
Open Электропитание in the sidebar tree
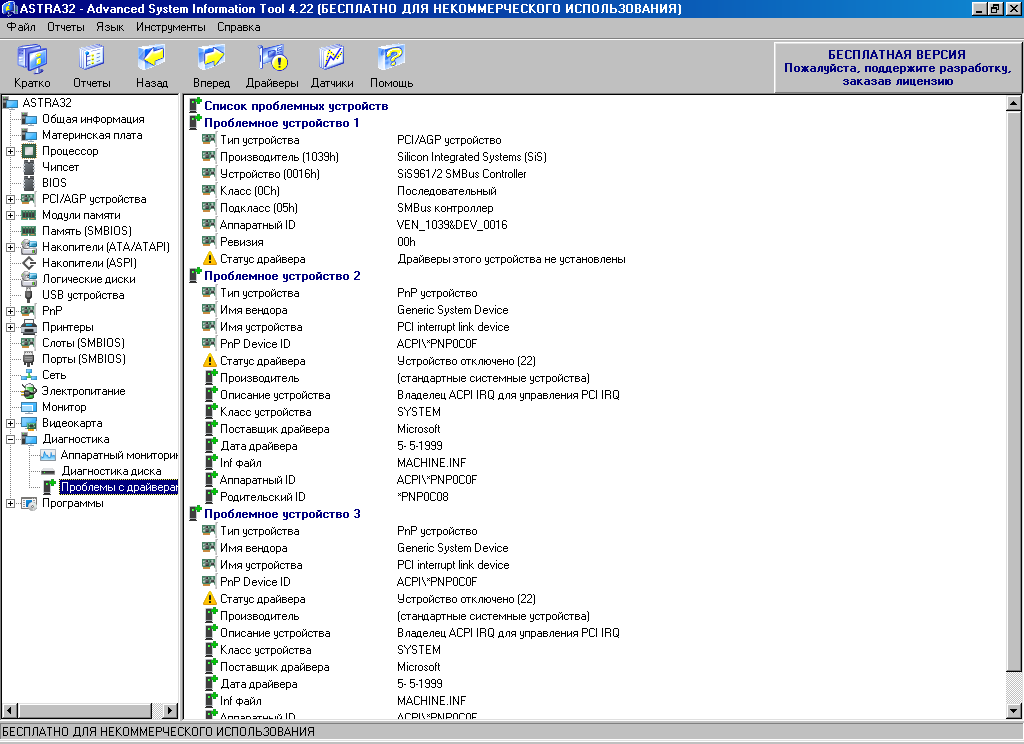(x=83, y=391)
